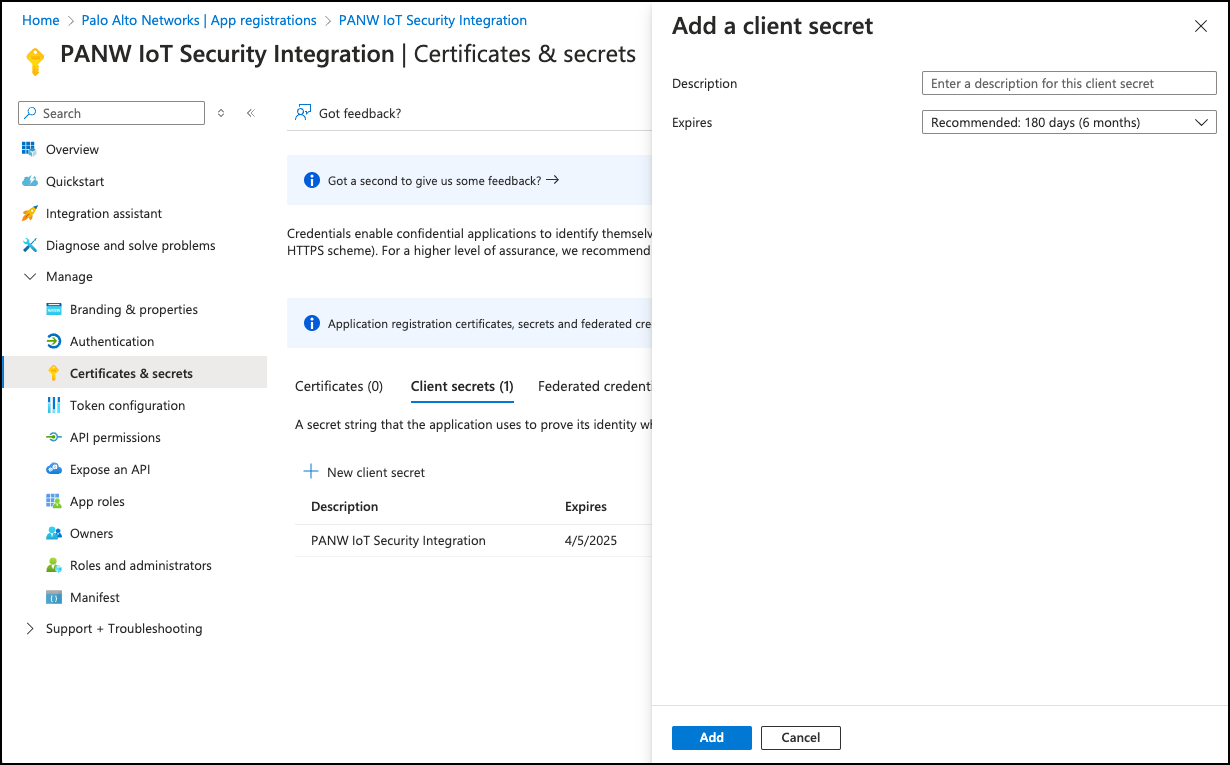Click New client secret plus button
This screenshot has height=765, width=1230.
pos(311,472)
